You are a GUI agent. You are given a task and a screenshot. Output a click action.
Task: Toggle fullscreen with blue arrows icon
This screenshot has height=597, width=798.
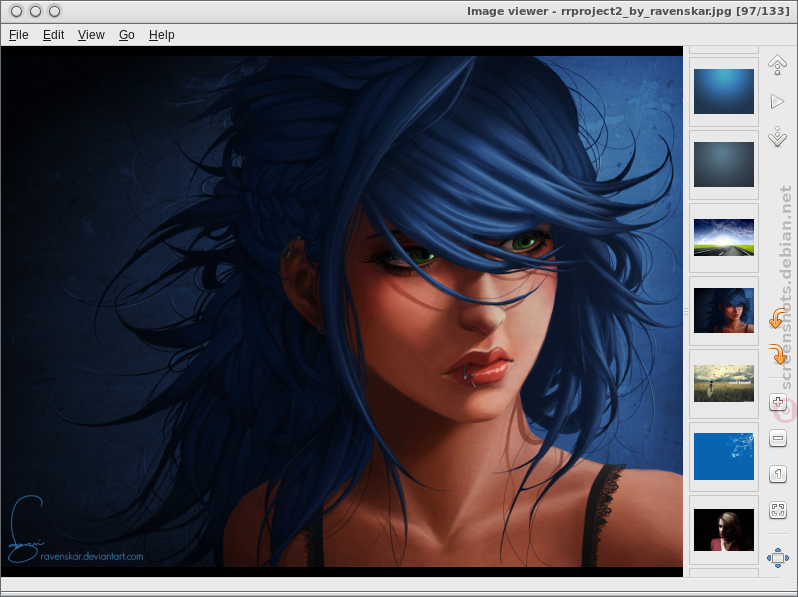pyautogui.click(x=778, y=558)
